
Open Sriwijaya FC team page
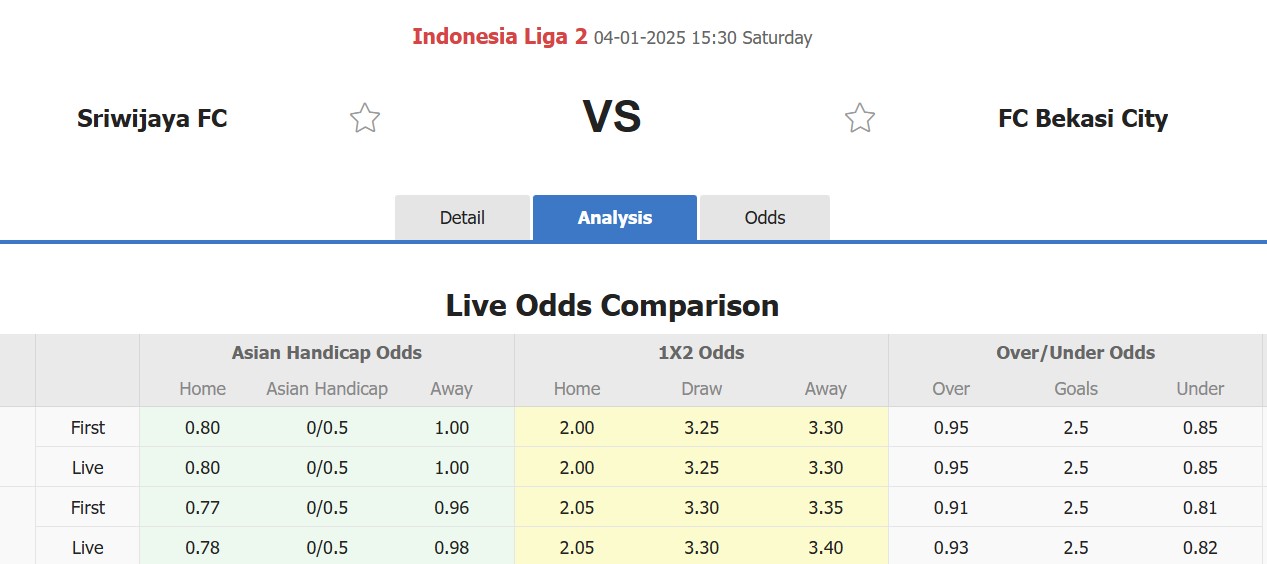pos(152,119)
